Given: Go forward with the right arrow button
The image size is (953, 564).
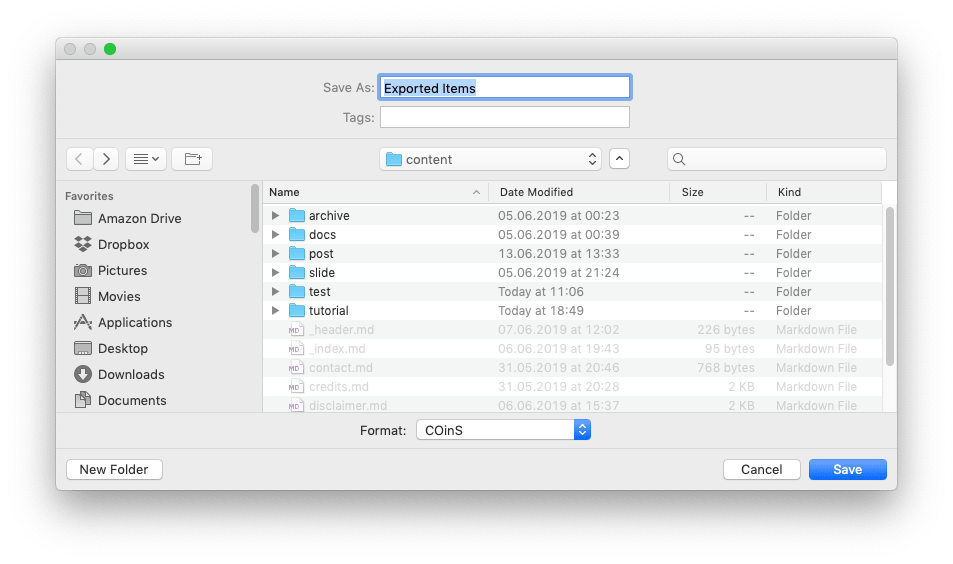Looking at the screenshot, I should pyautogui.click(x=106, y=159).
